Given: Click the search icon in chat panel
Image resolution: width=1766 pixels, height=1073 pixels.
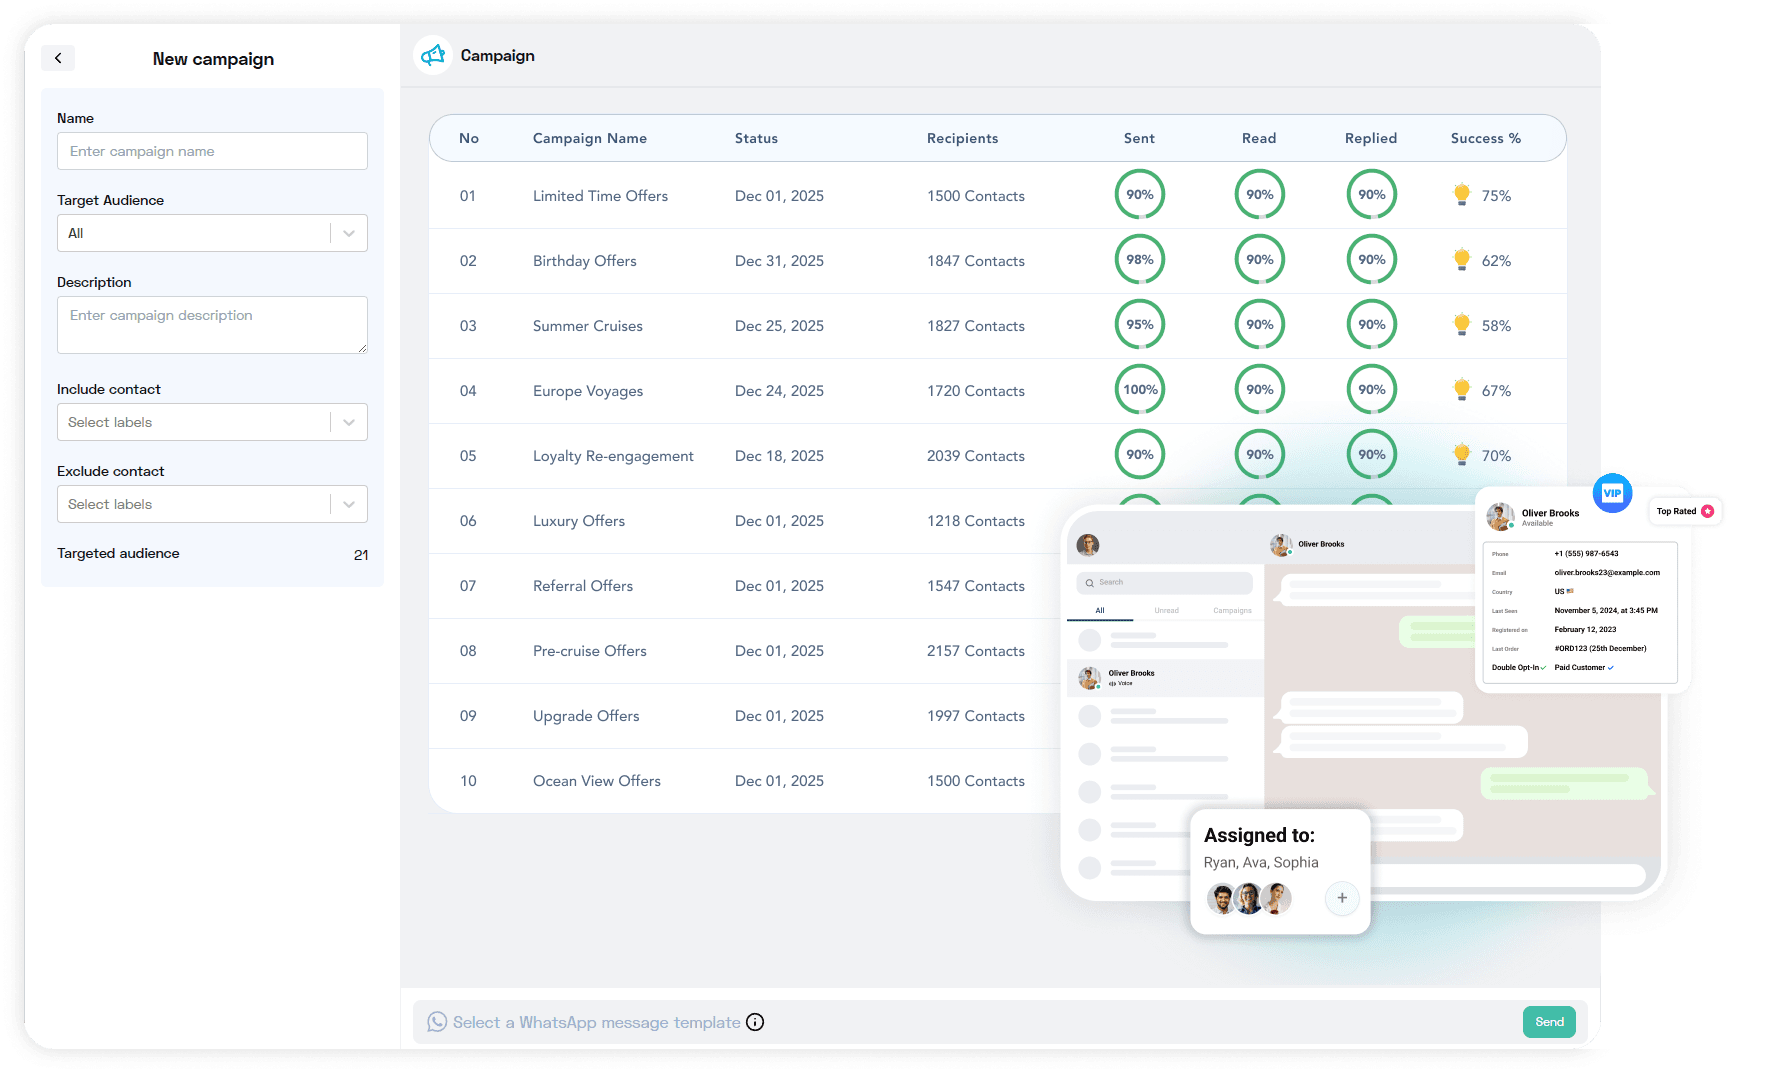Looking at the screenshot, I should point(1090,582).
